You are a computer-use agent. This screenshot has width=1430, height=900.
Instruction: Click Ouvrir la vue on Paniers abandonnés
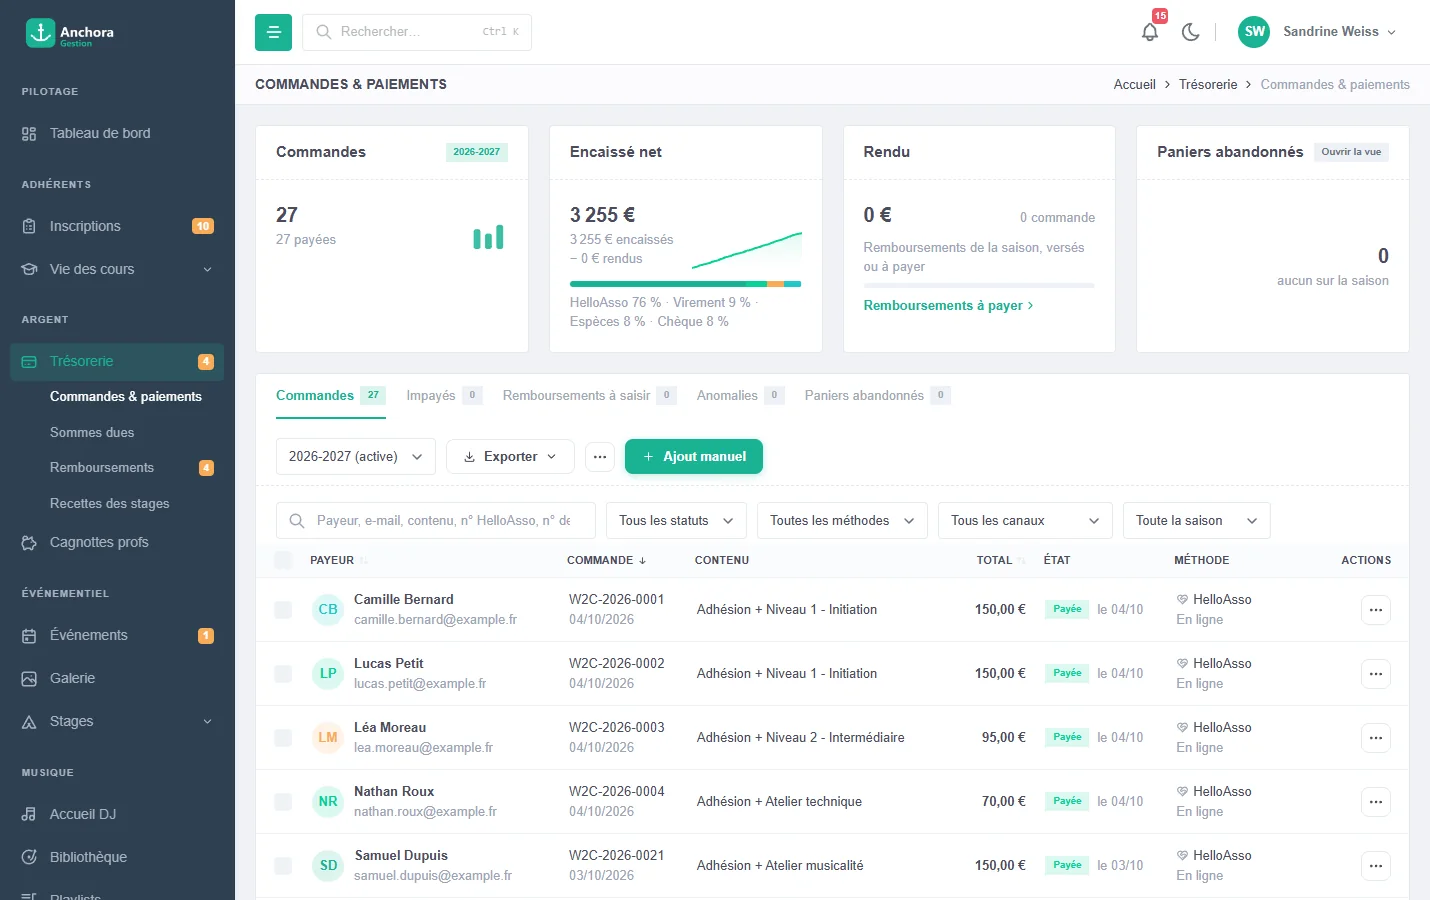click(1351, 152)
